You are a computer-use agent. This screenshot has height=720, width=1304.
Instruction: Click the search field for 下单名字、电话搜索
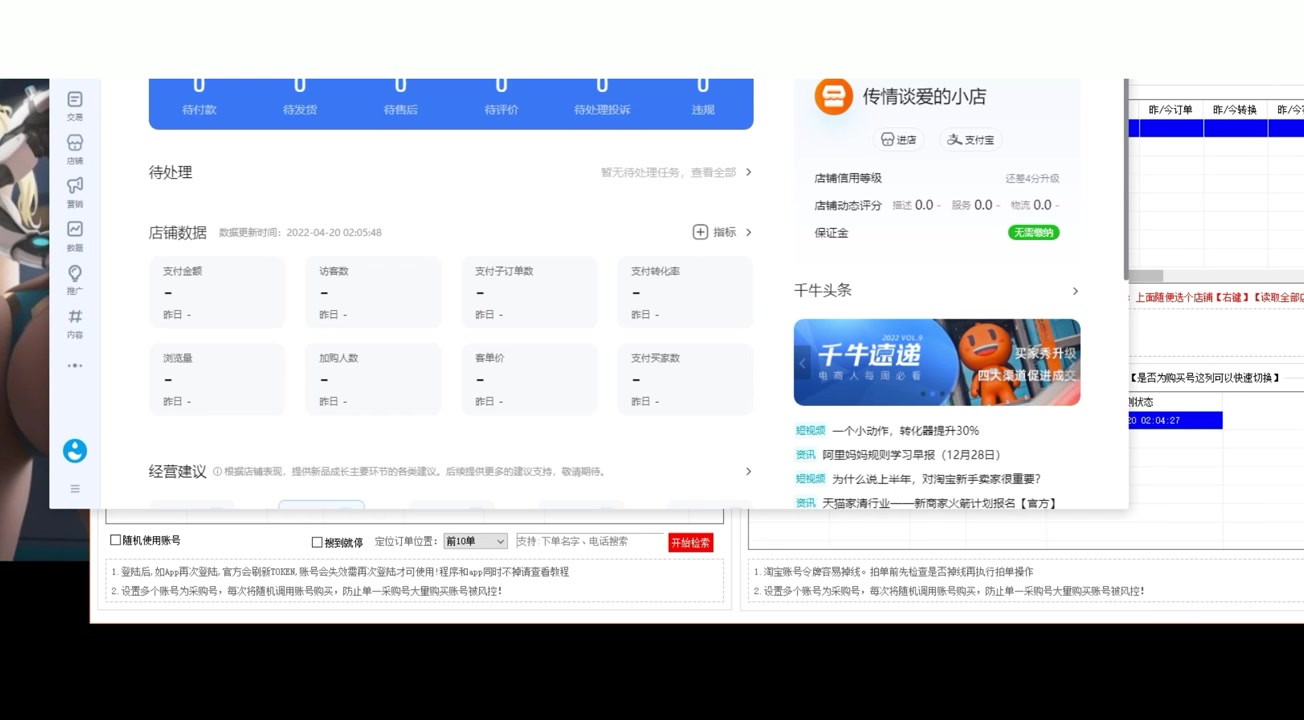coord(590,541)
